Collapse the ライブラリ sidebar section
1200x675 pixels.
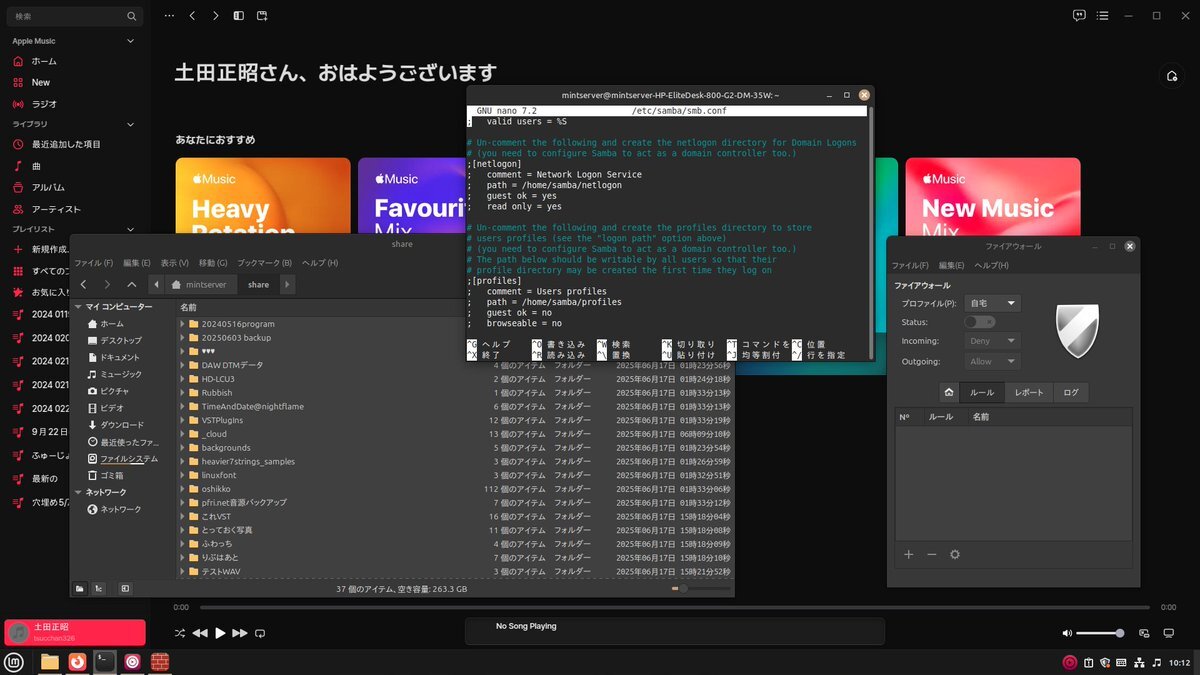click(x=130, y=124)
